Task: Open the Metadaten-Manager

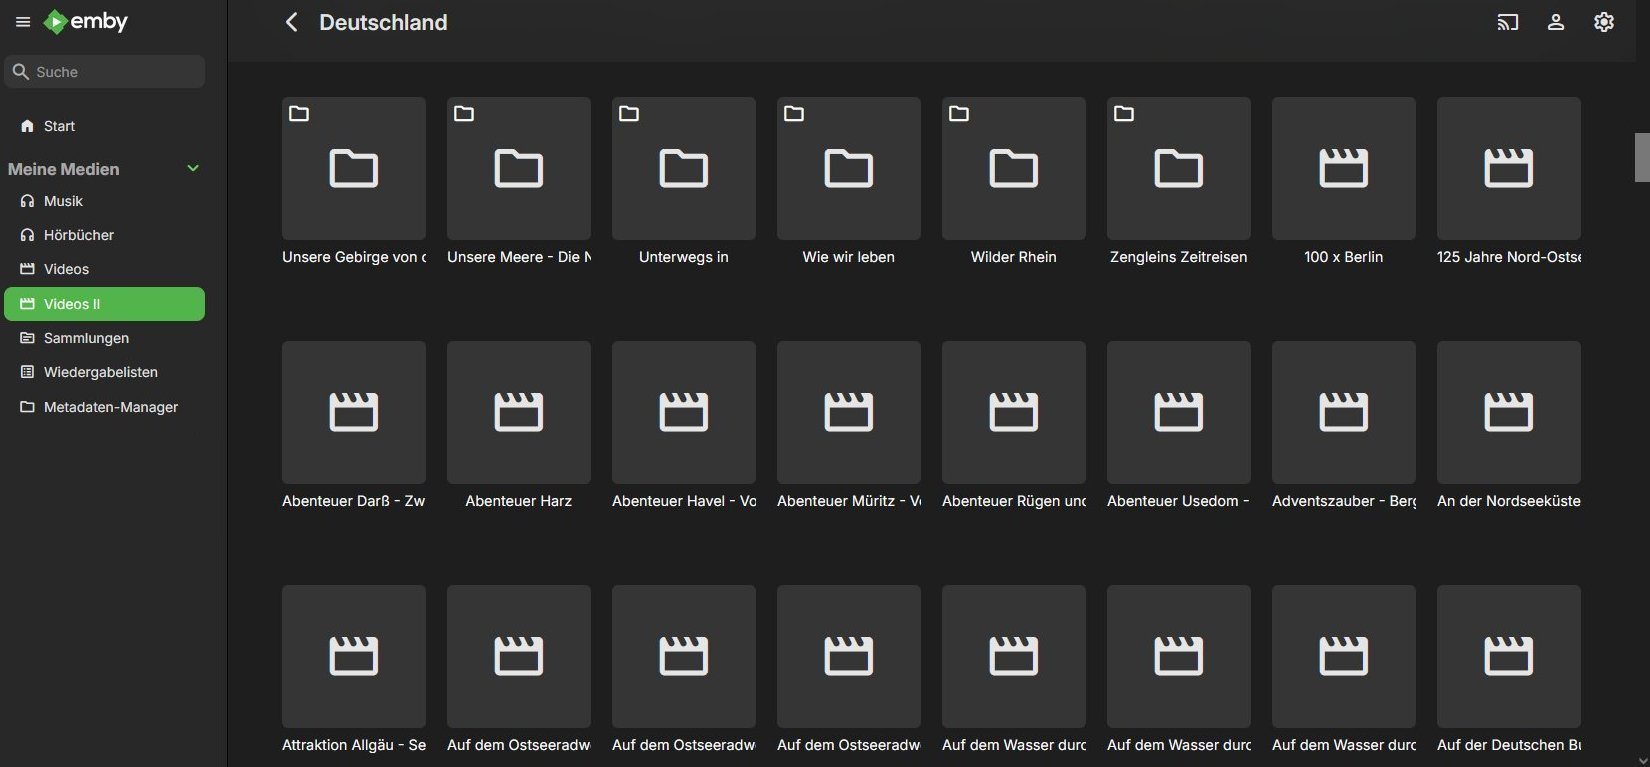Action: click(110, 407)
